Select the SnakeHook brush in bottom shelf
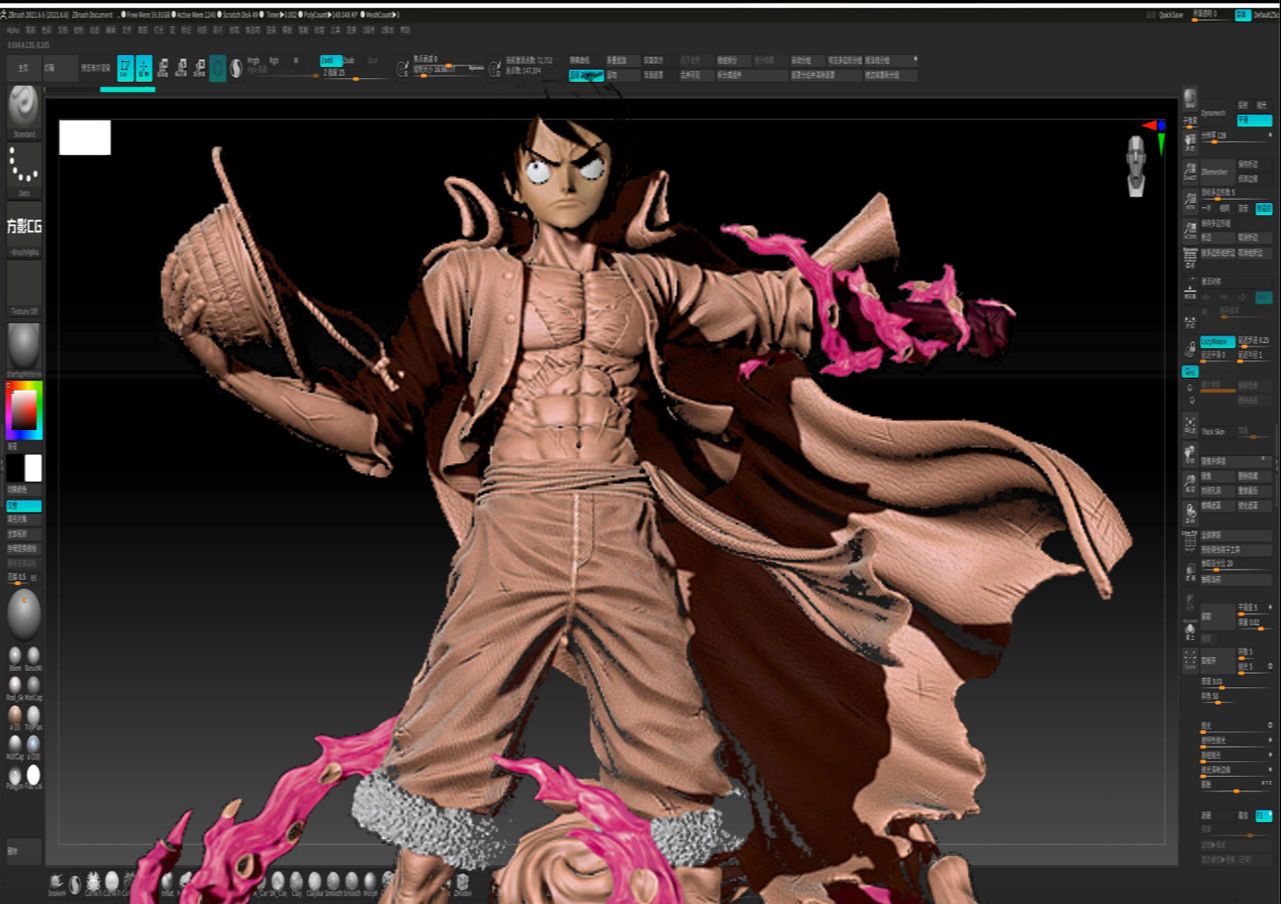This screenshot has width=1281, height=904. point(57,883)
